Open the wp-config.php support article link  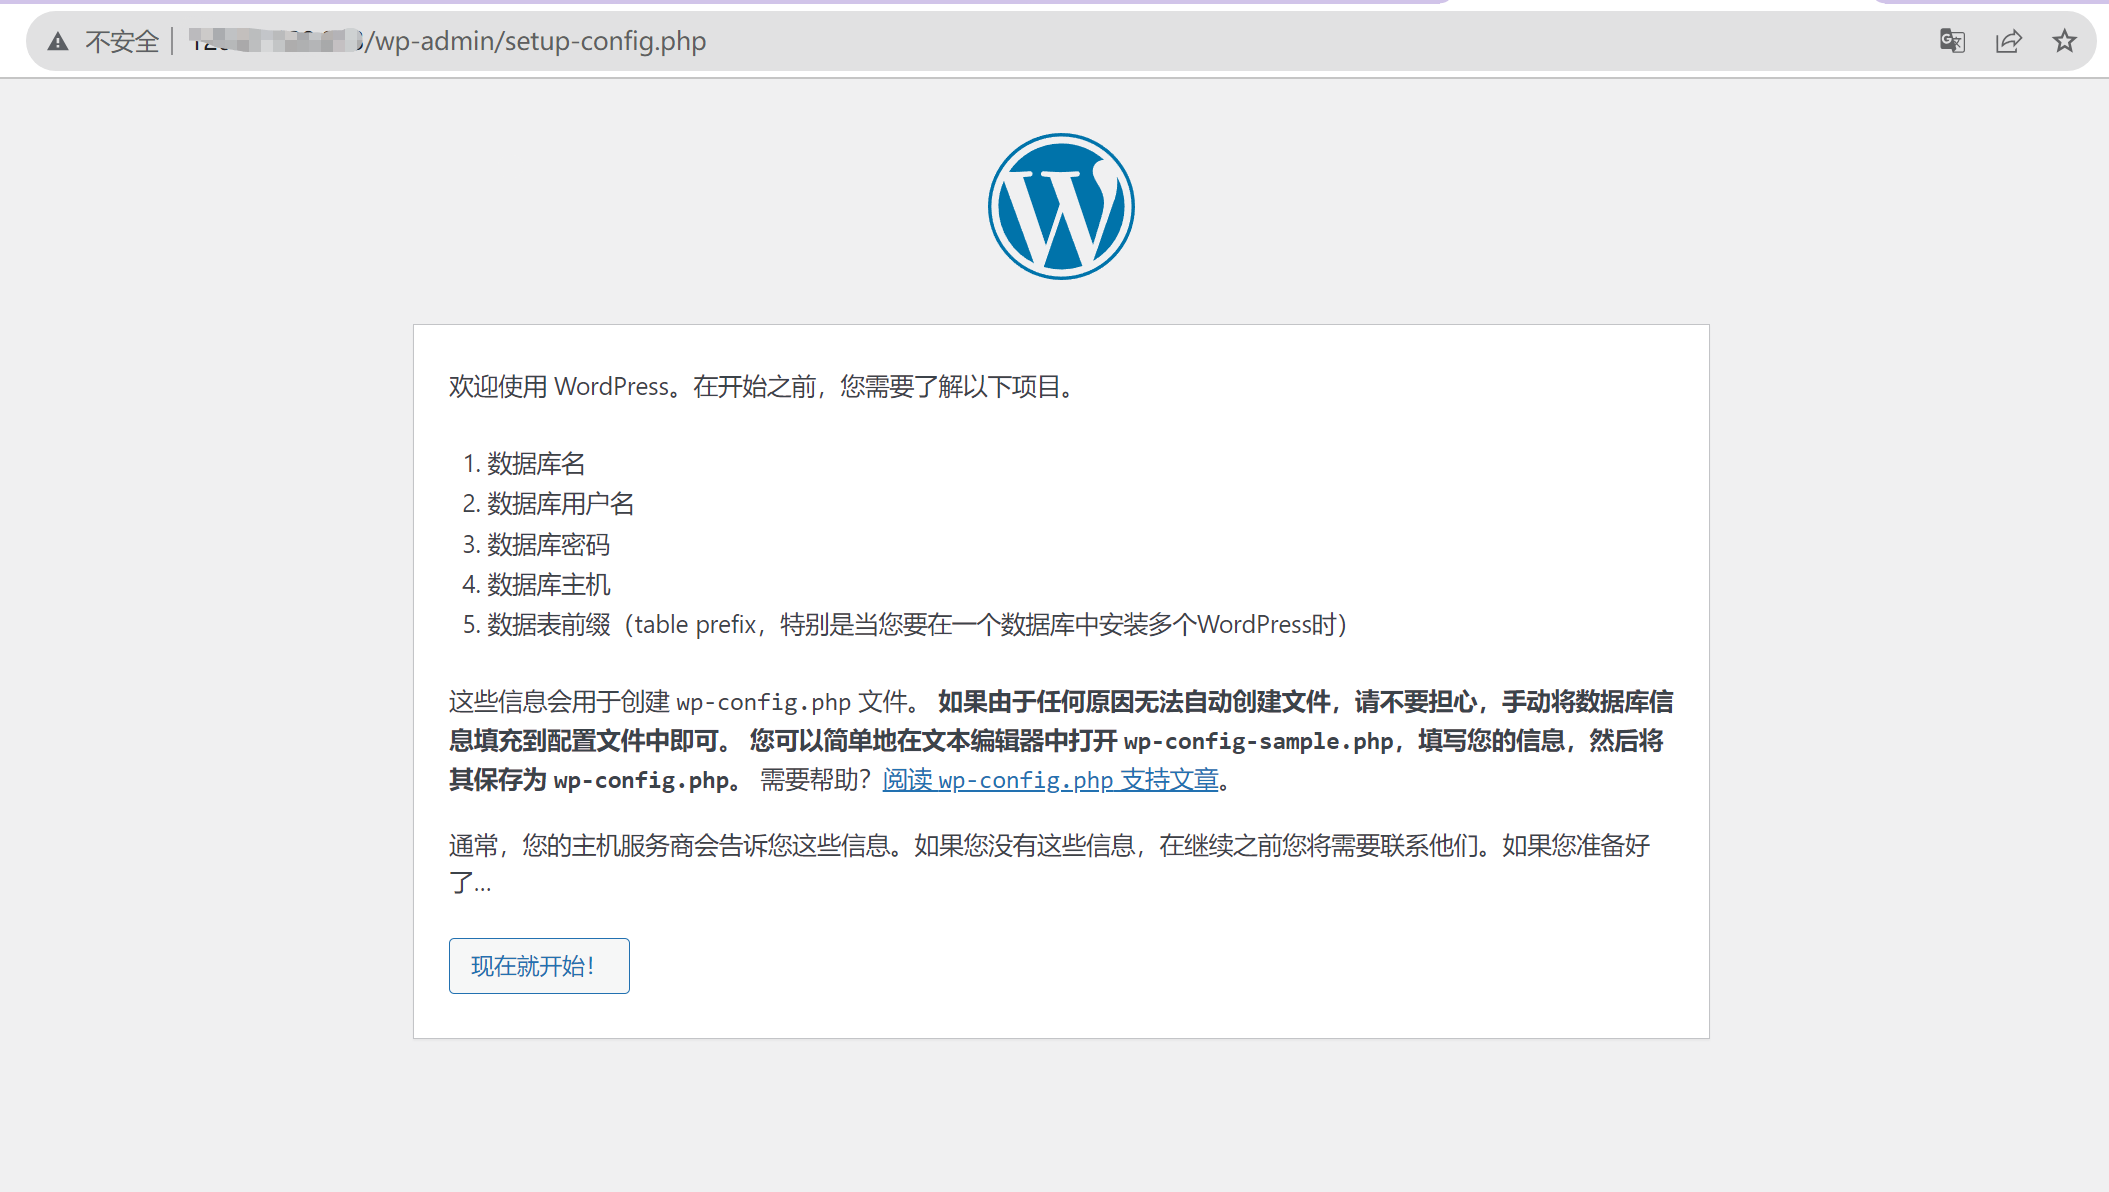point(1050,780)
